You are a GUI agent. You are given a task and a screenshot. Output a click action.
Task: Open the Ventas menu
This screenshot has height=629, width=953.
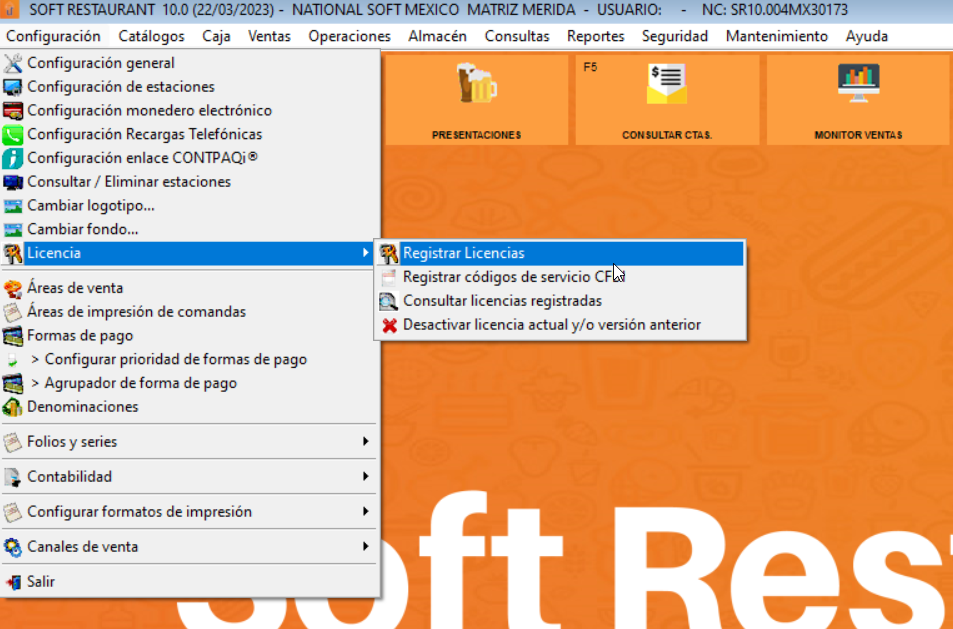pyautogui.click(x=269, y=36)
